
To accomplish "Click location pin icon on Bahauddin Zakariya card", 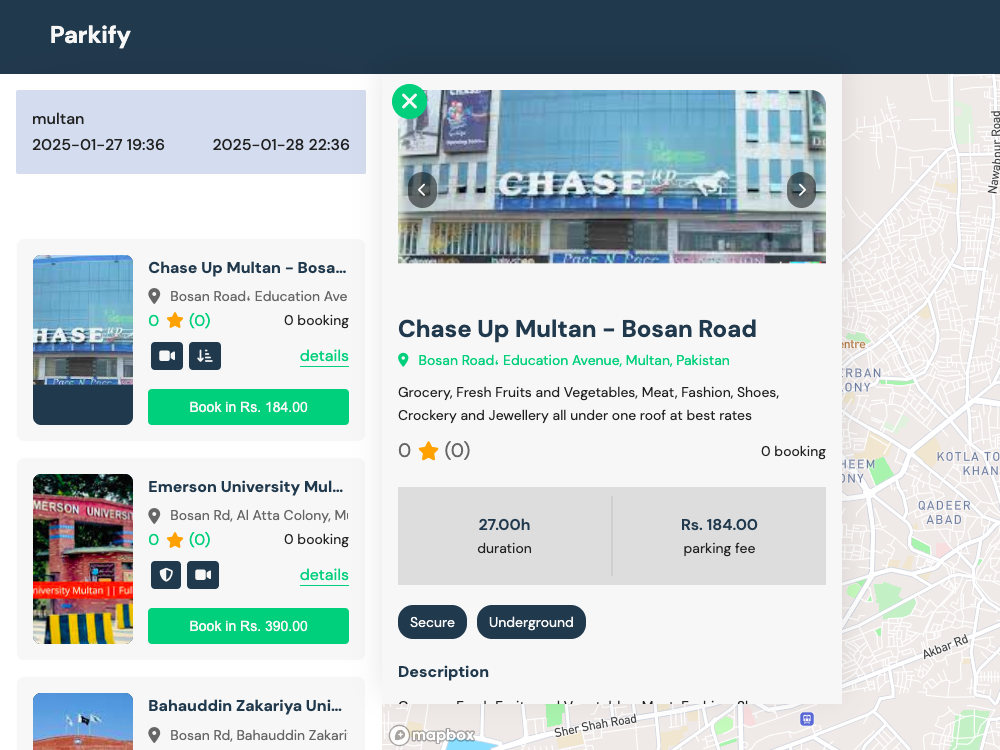I will 154,735.
